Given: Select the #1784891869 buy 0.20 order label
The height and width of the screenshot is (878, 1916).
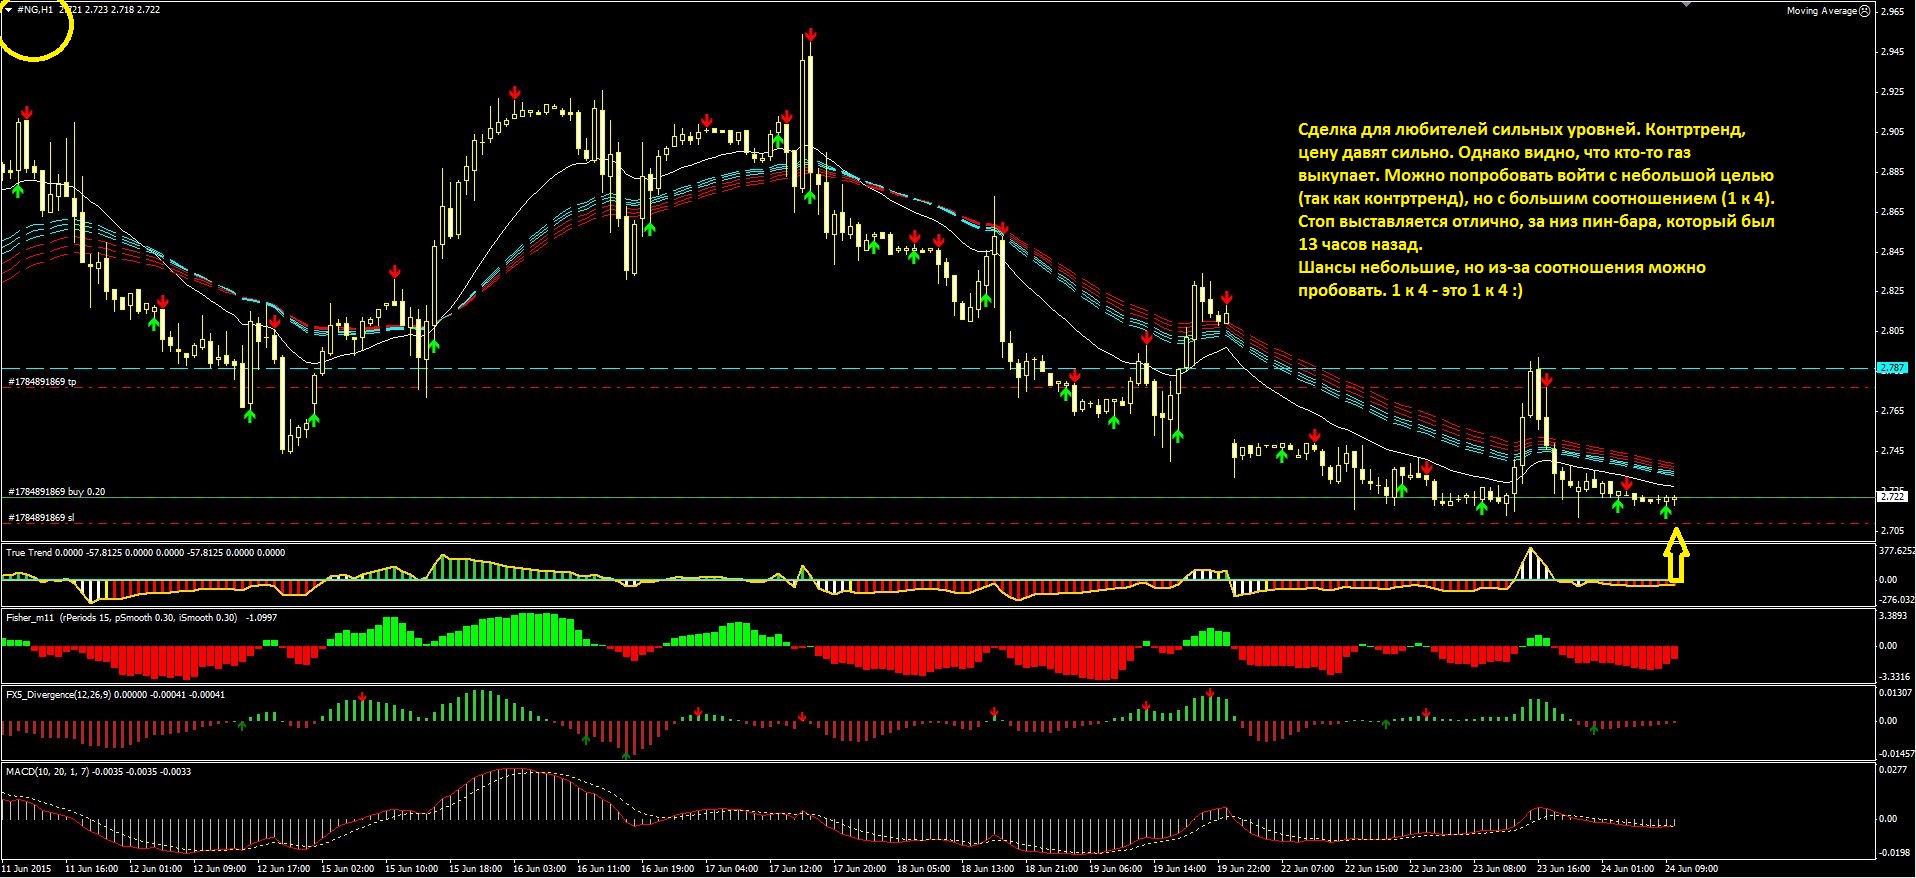Looking at the screenshot, I should click(x=56, y=492).
